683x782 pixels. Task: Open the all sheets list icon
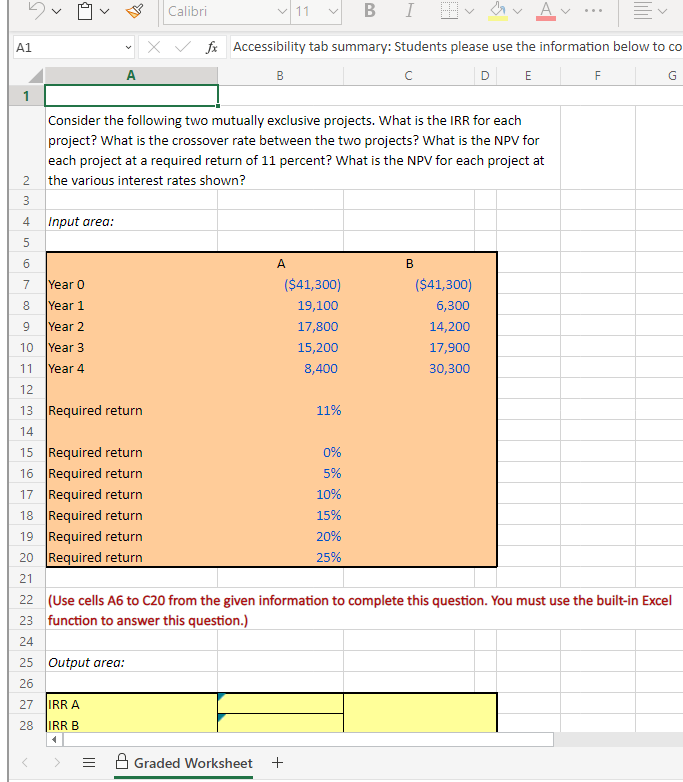[x=89, y=763]
